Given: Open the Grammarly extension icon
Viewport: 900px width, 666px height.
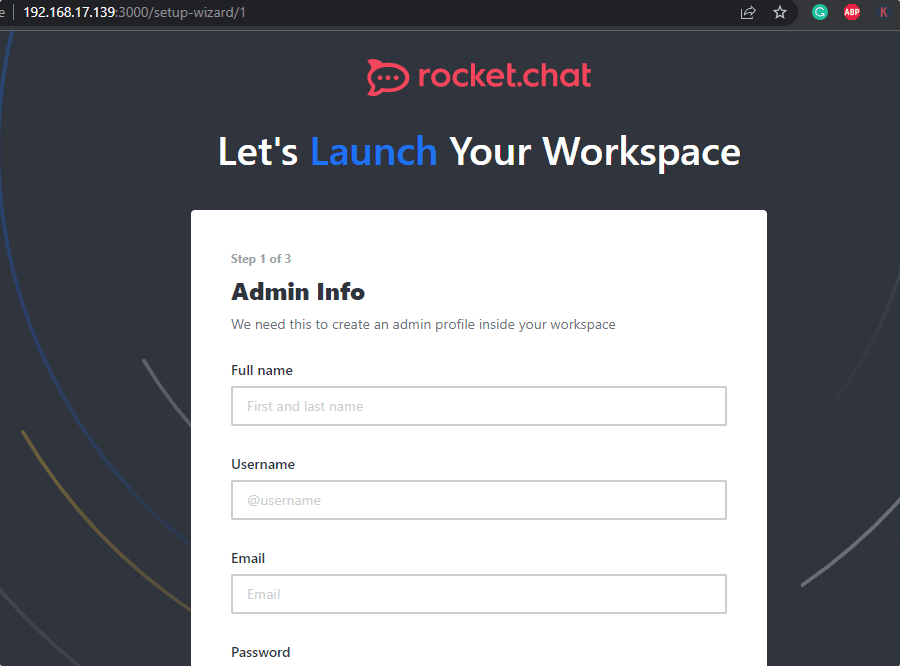Looking at the screenshot, I should [820, 12].
